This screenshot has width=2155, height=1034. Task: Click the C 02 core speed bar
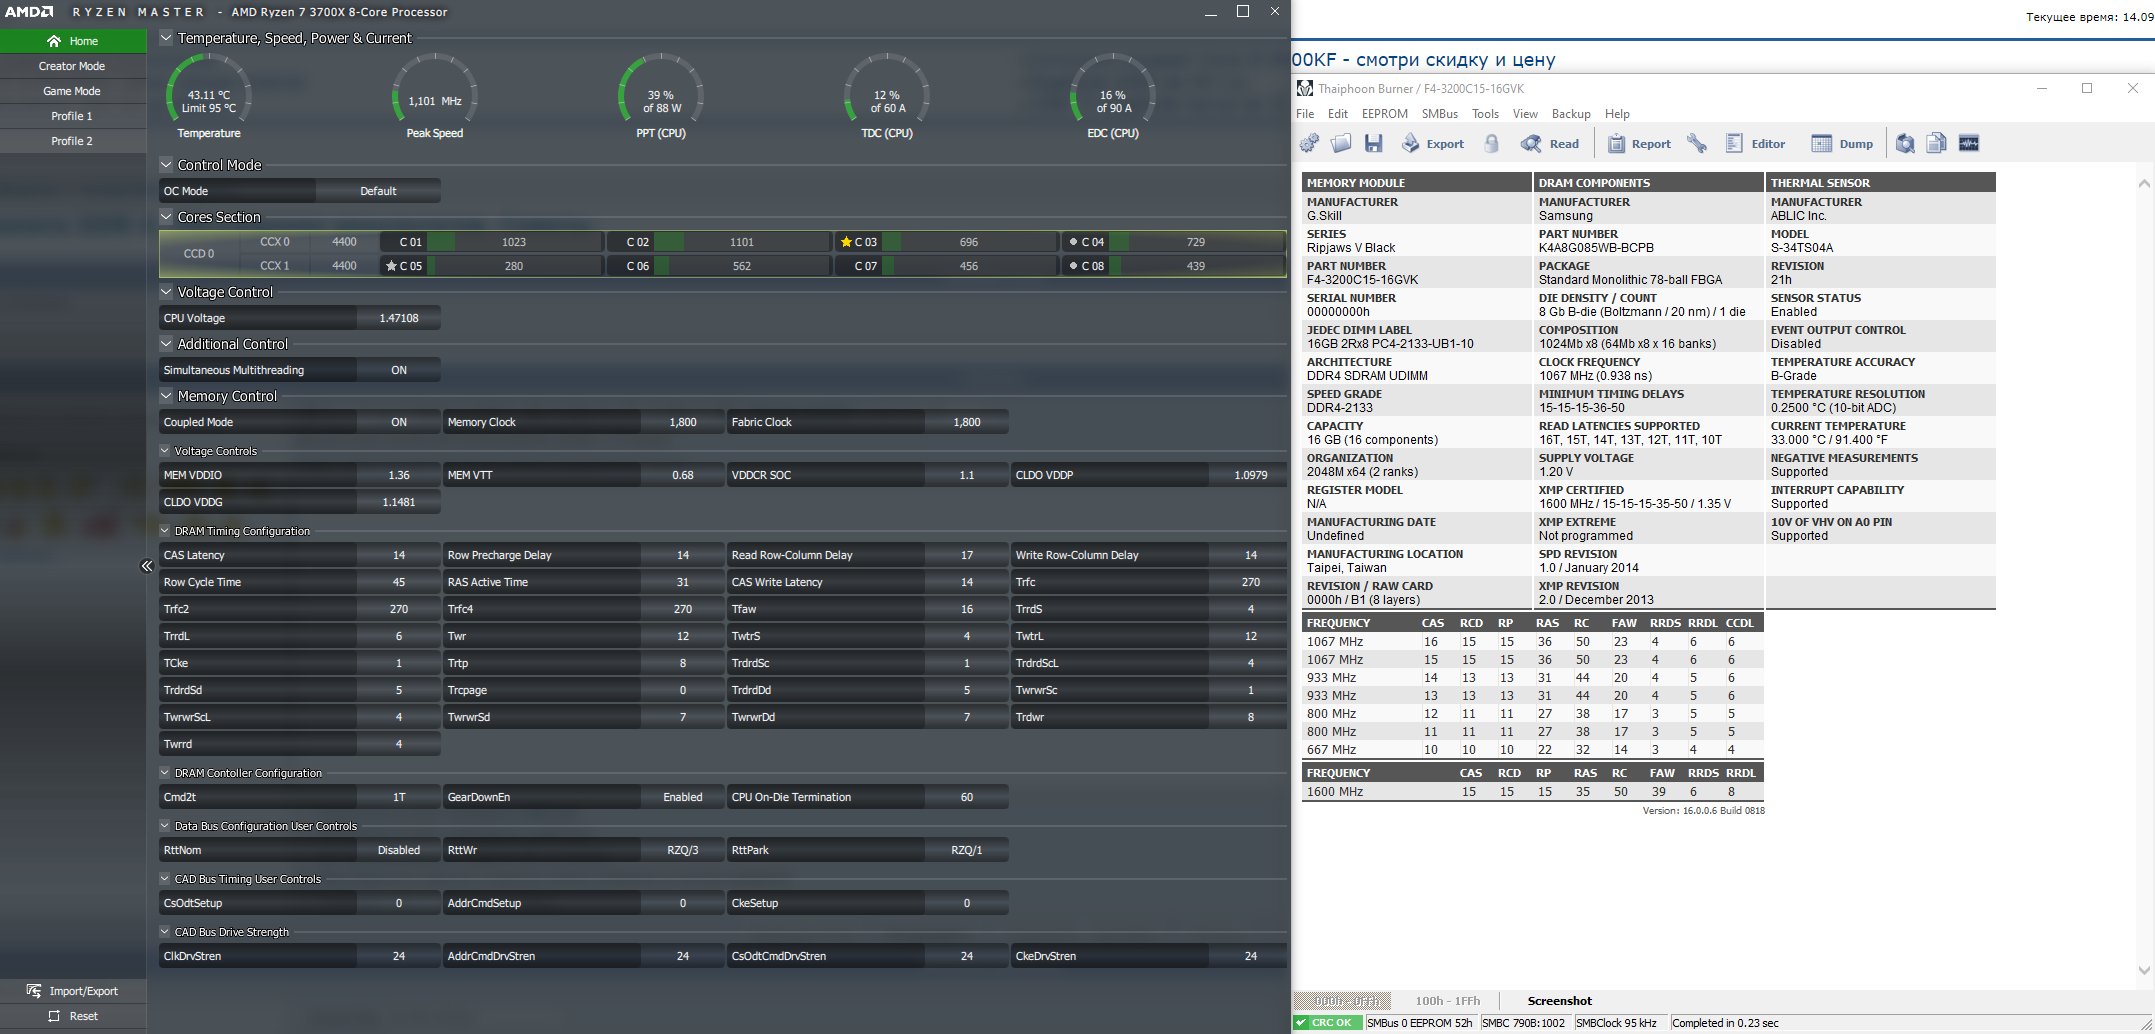click(x=742, y=242)
